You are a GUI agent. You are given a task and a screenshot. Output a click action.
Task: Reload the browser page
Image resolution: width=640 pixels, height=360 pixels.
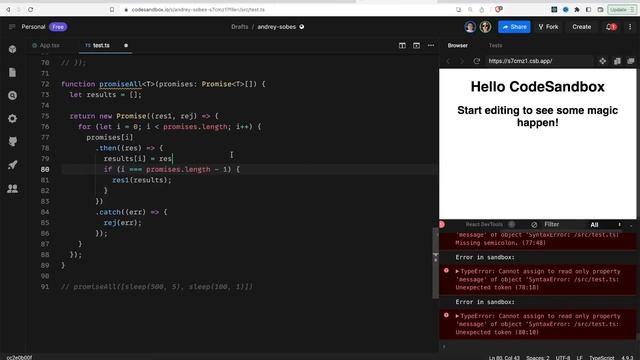point(31,9)
